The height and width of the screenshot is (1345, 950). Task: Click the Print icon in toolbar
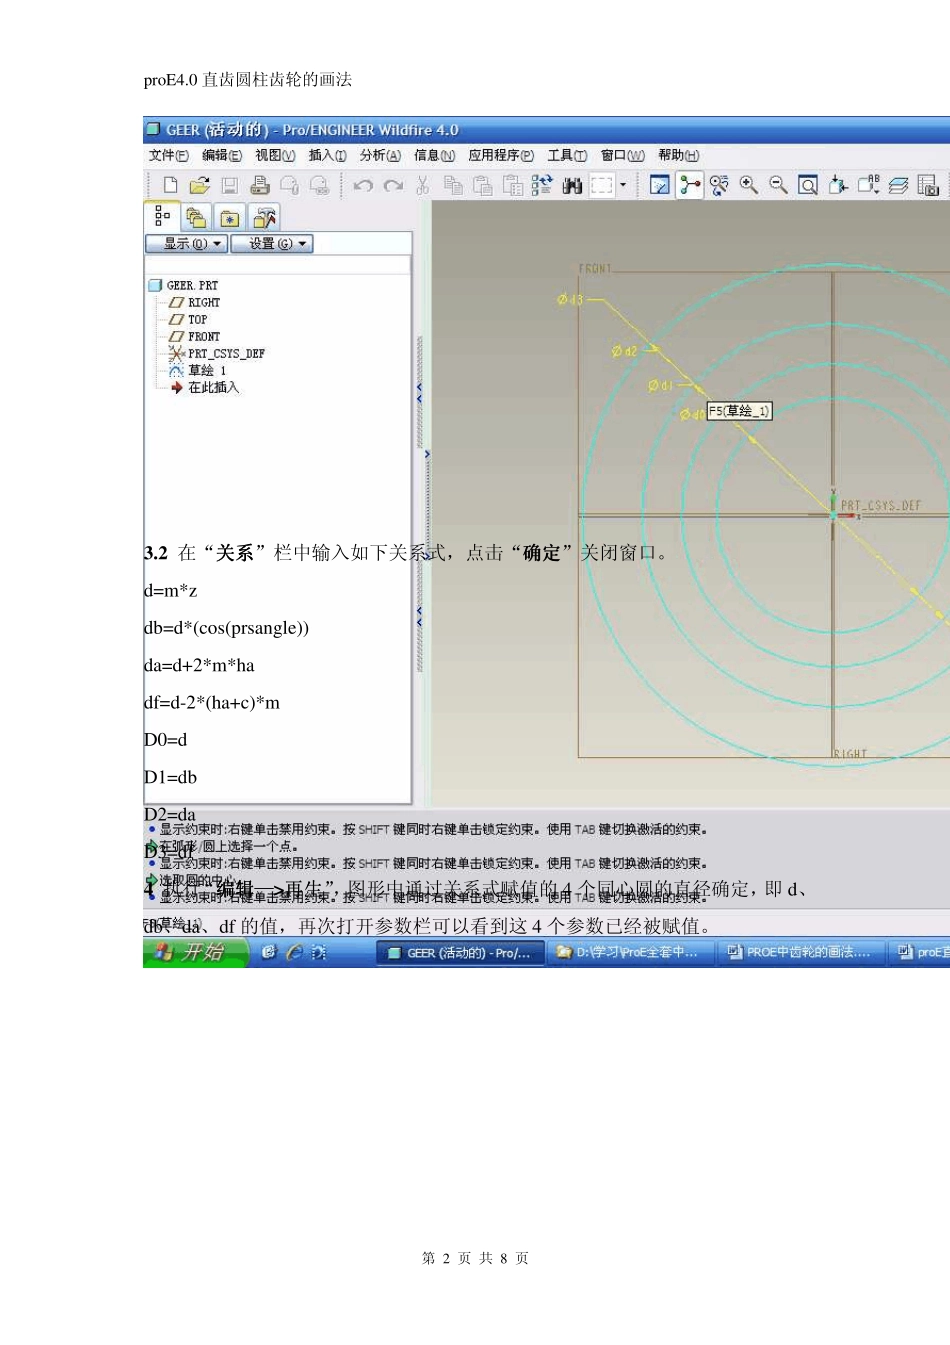tap(260, 185)
